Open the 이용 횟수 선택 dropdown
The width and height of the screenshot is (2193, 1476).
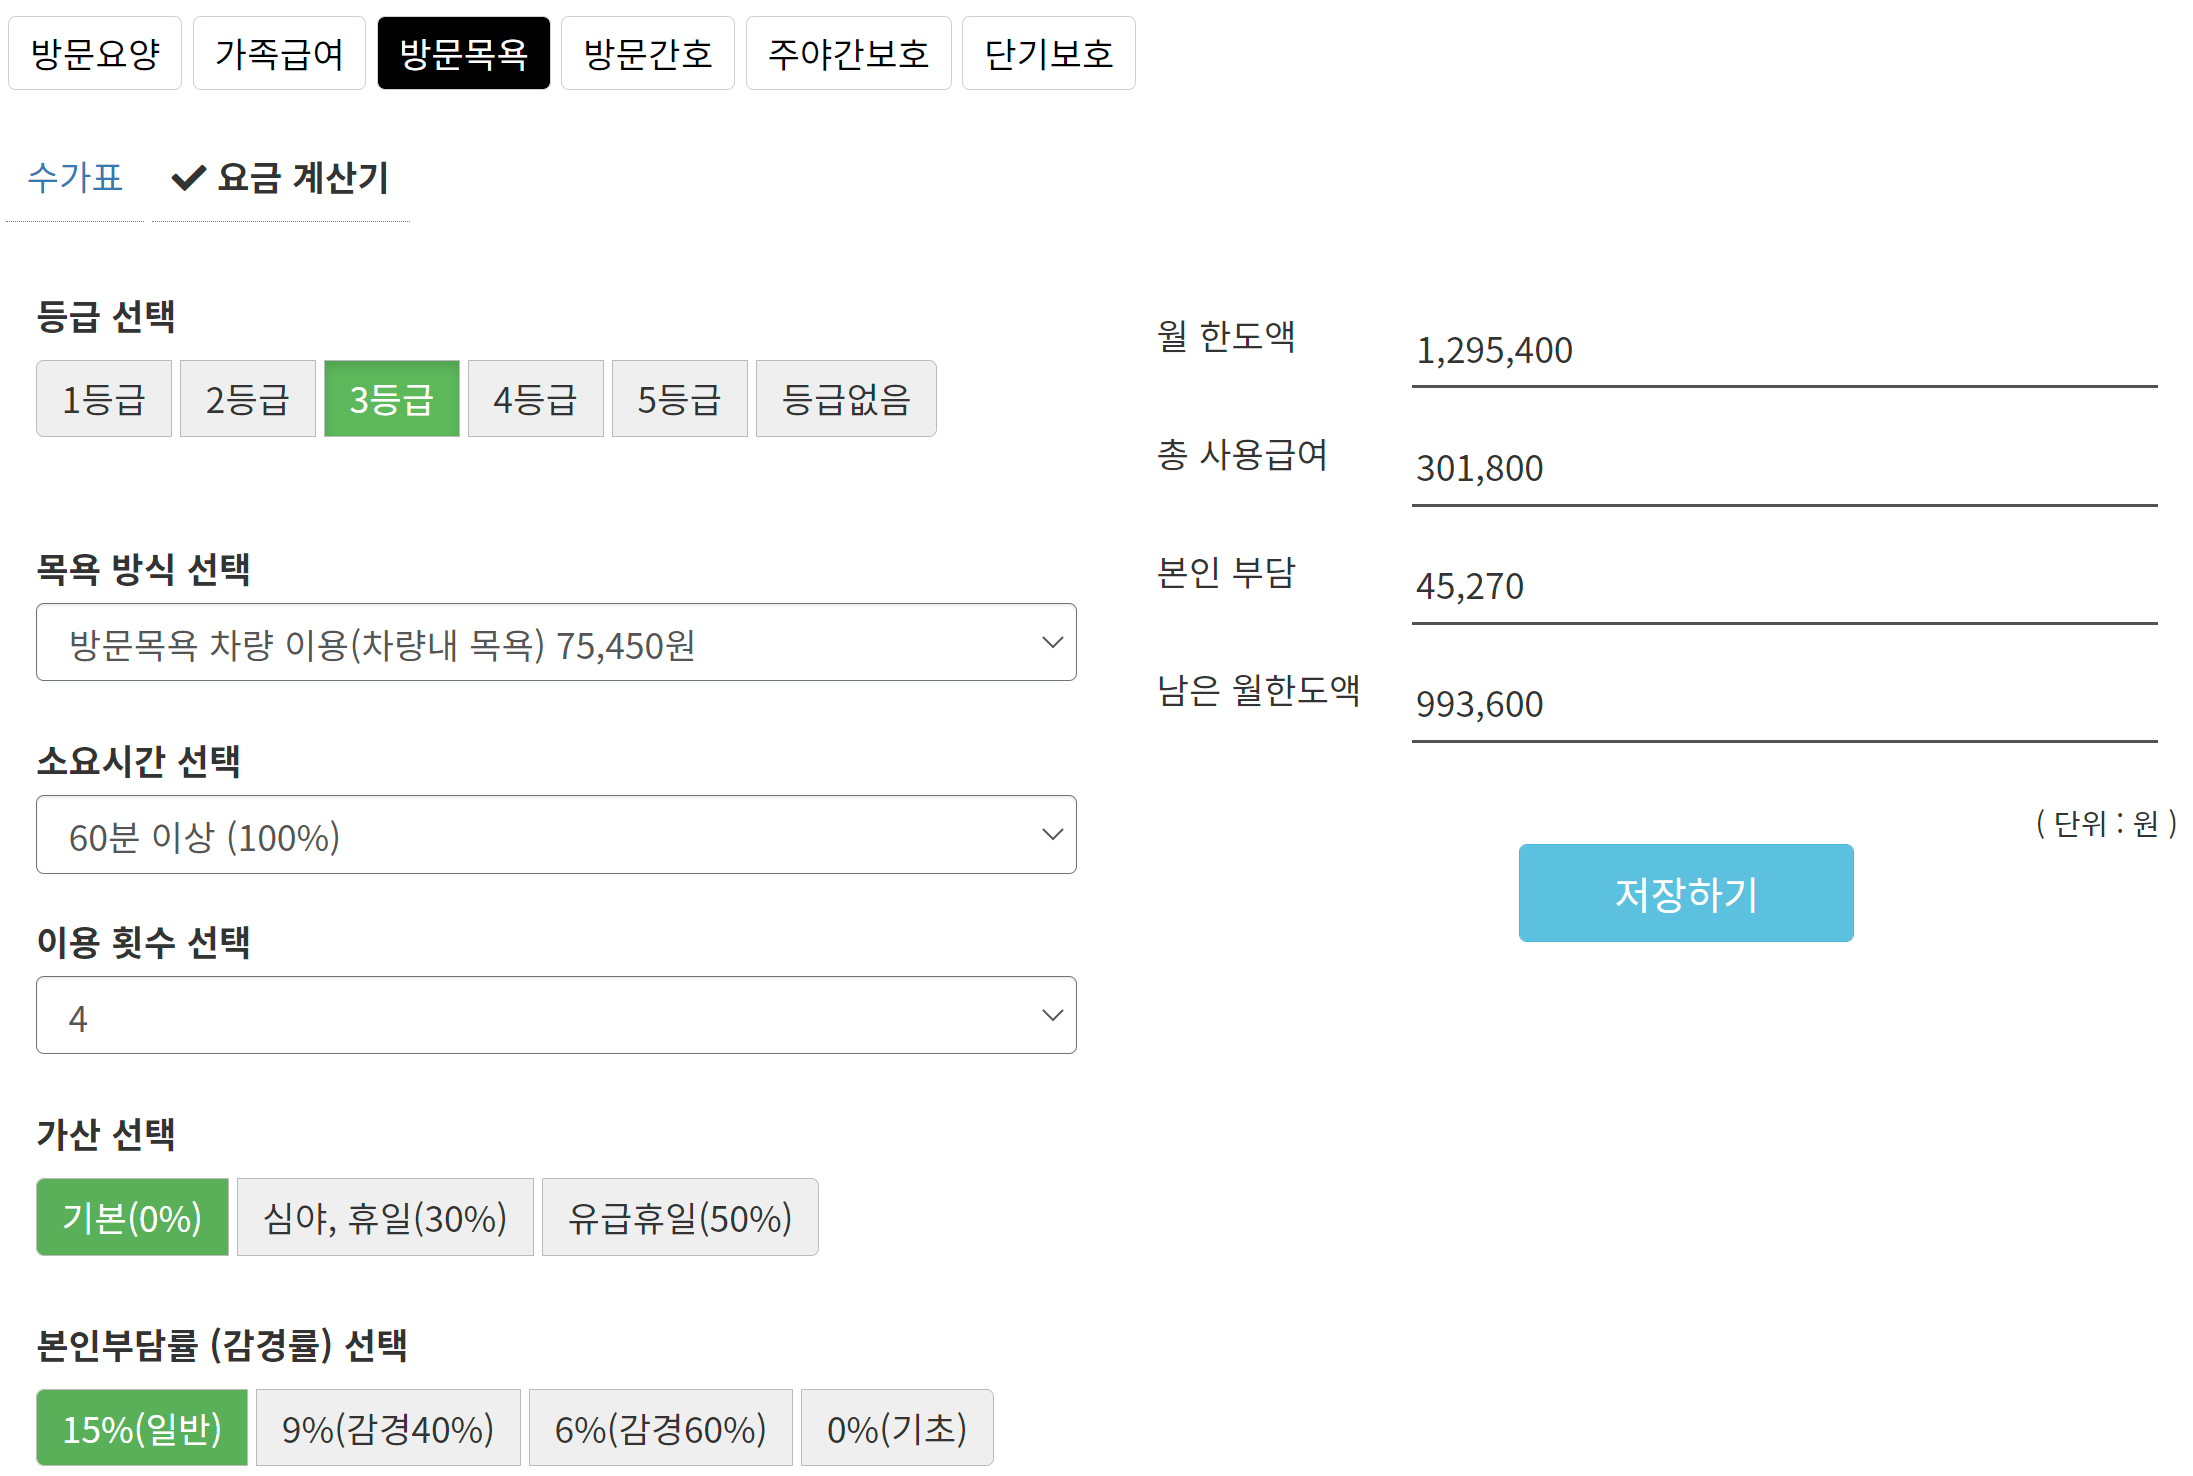pos(556,1016)
